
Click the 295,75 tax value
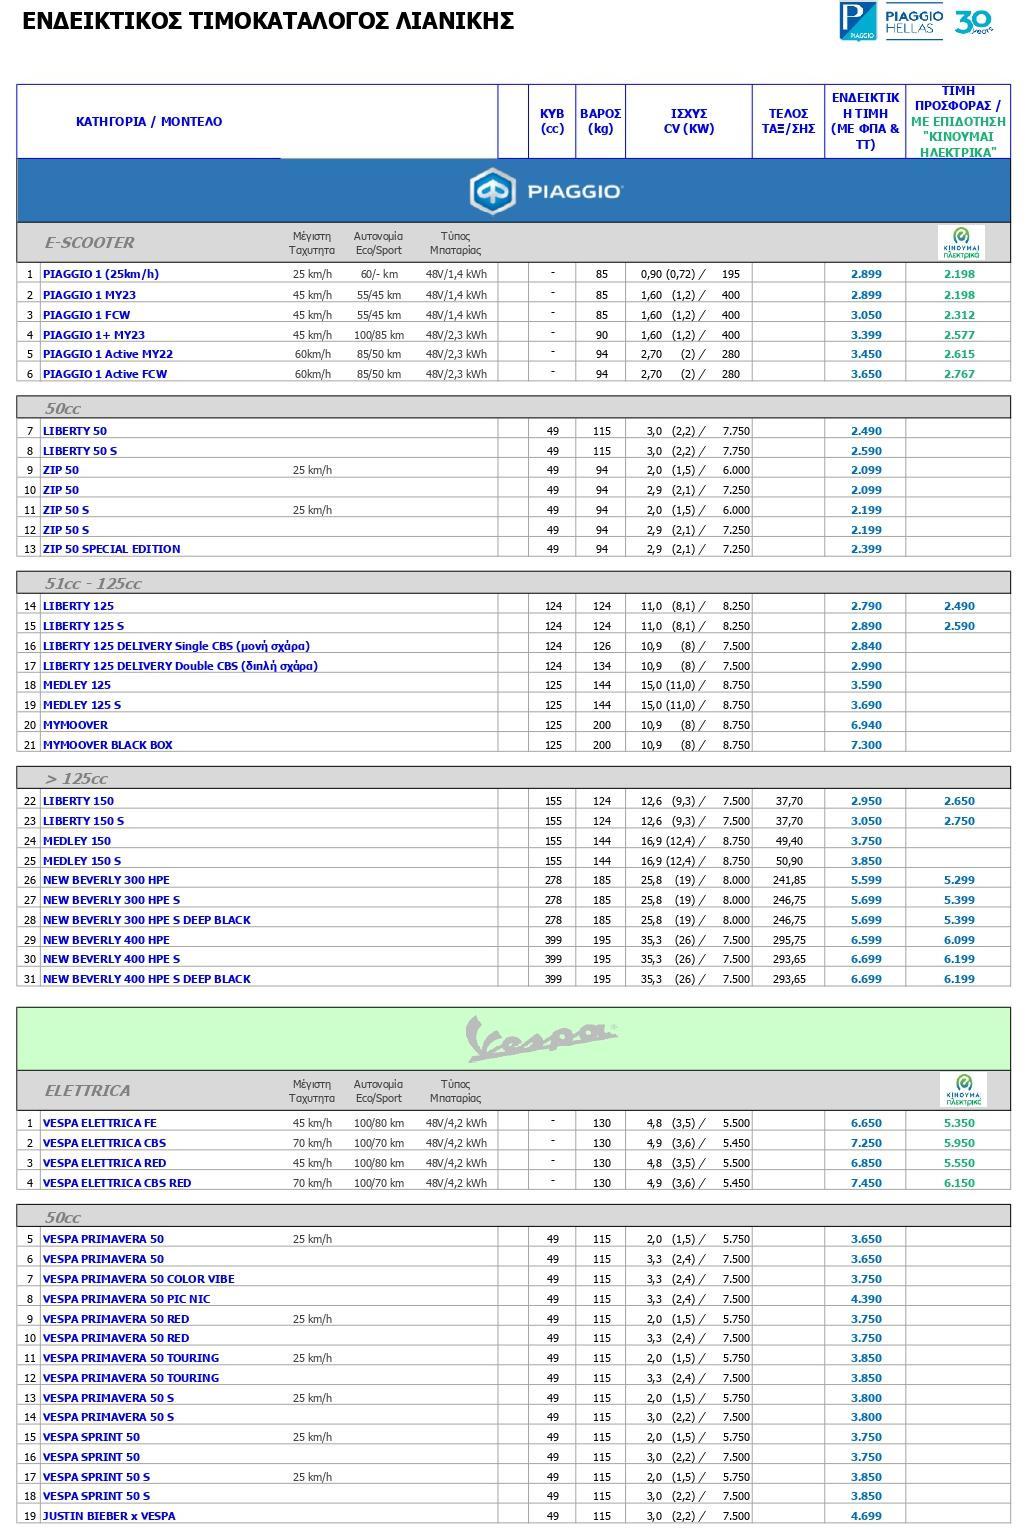(x=789, y=940)
